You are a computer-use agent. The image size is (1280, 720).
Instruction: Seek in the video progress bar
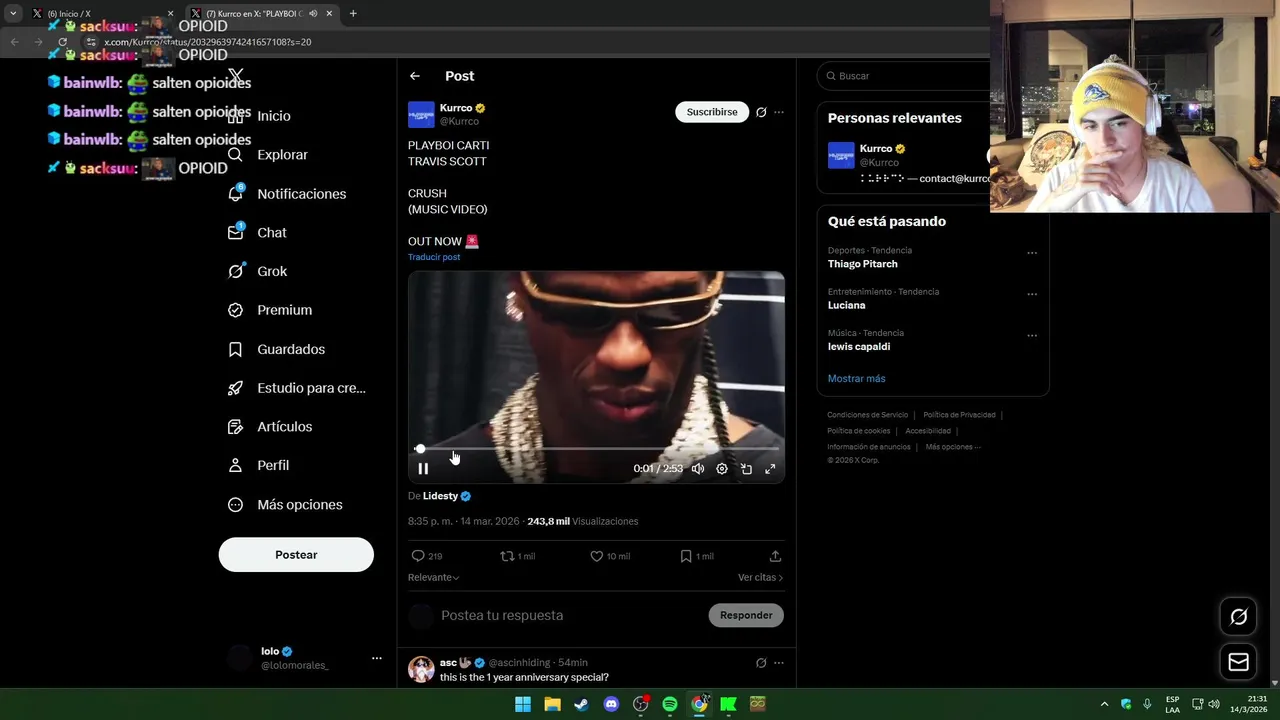pos(596,449)
